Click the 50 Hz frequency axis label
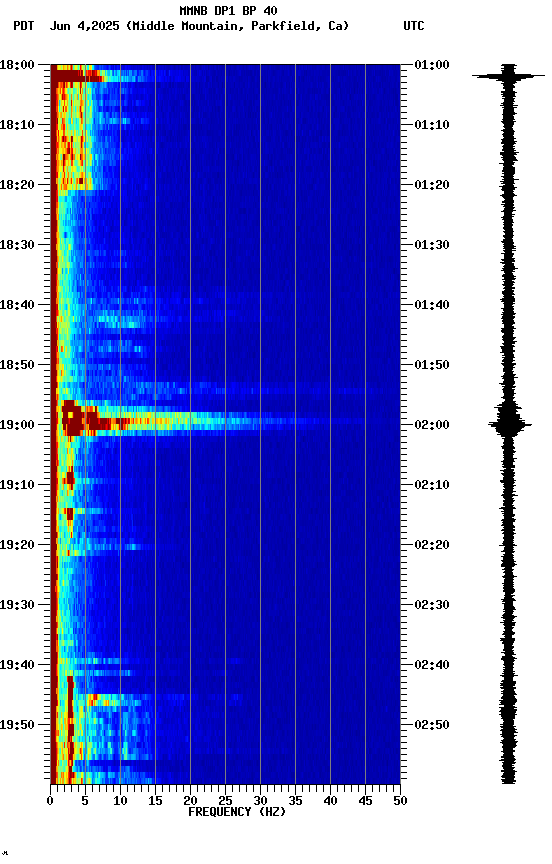This screenshot has width=552, height=864. pos(401,801)
